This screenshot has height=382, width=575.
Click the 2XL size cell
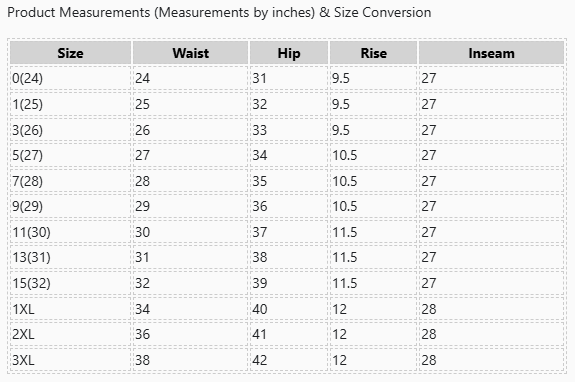tap(70, 334)
